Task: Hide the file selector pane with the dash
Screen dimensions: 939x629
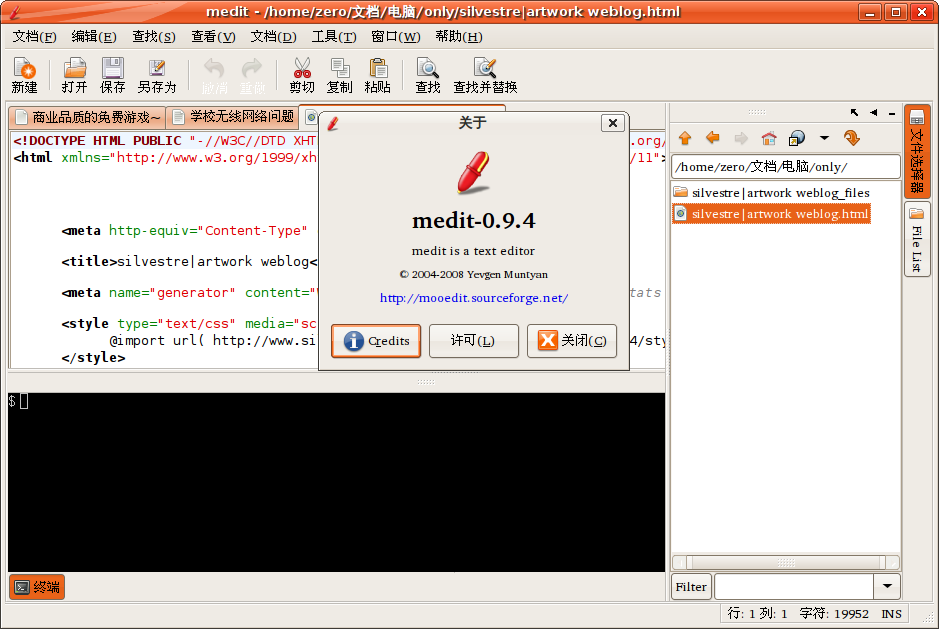Action: pyautogui.click(x=892, y=113)
